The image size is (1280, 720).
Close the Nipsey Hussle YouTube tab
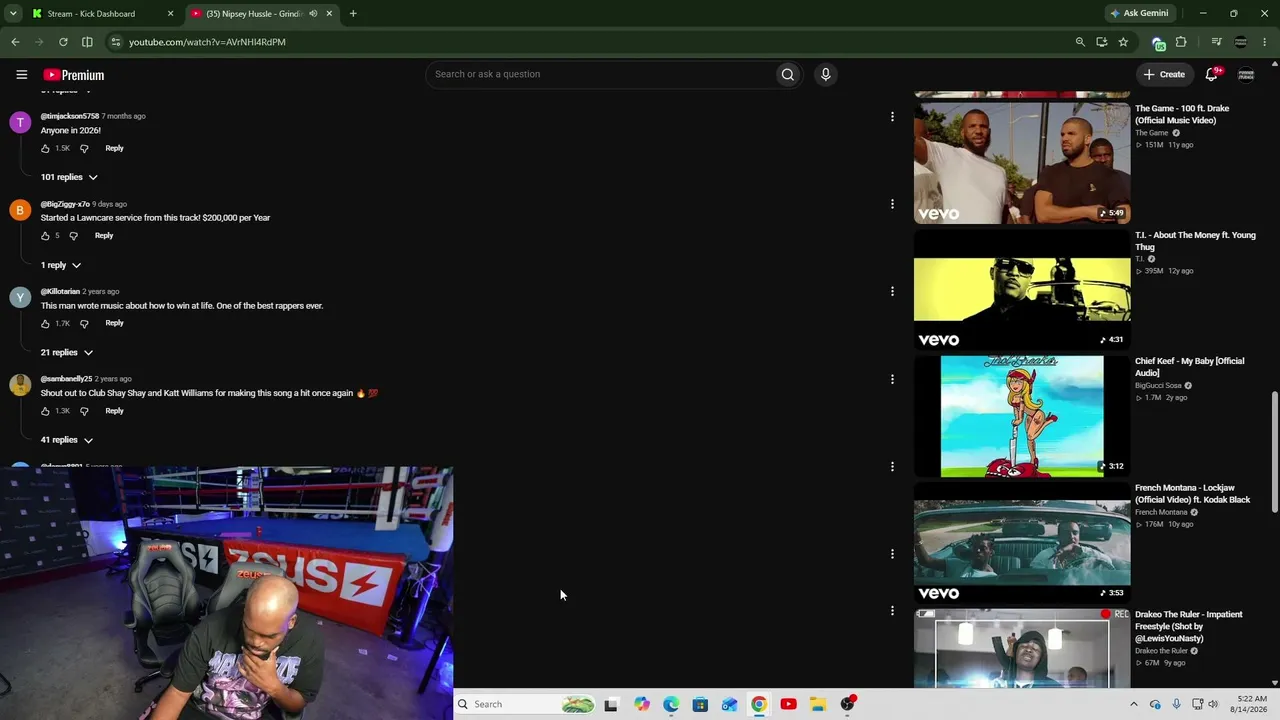click(x=329, y=14)
